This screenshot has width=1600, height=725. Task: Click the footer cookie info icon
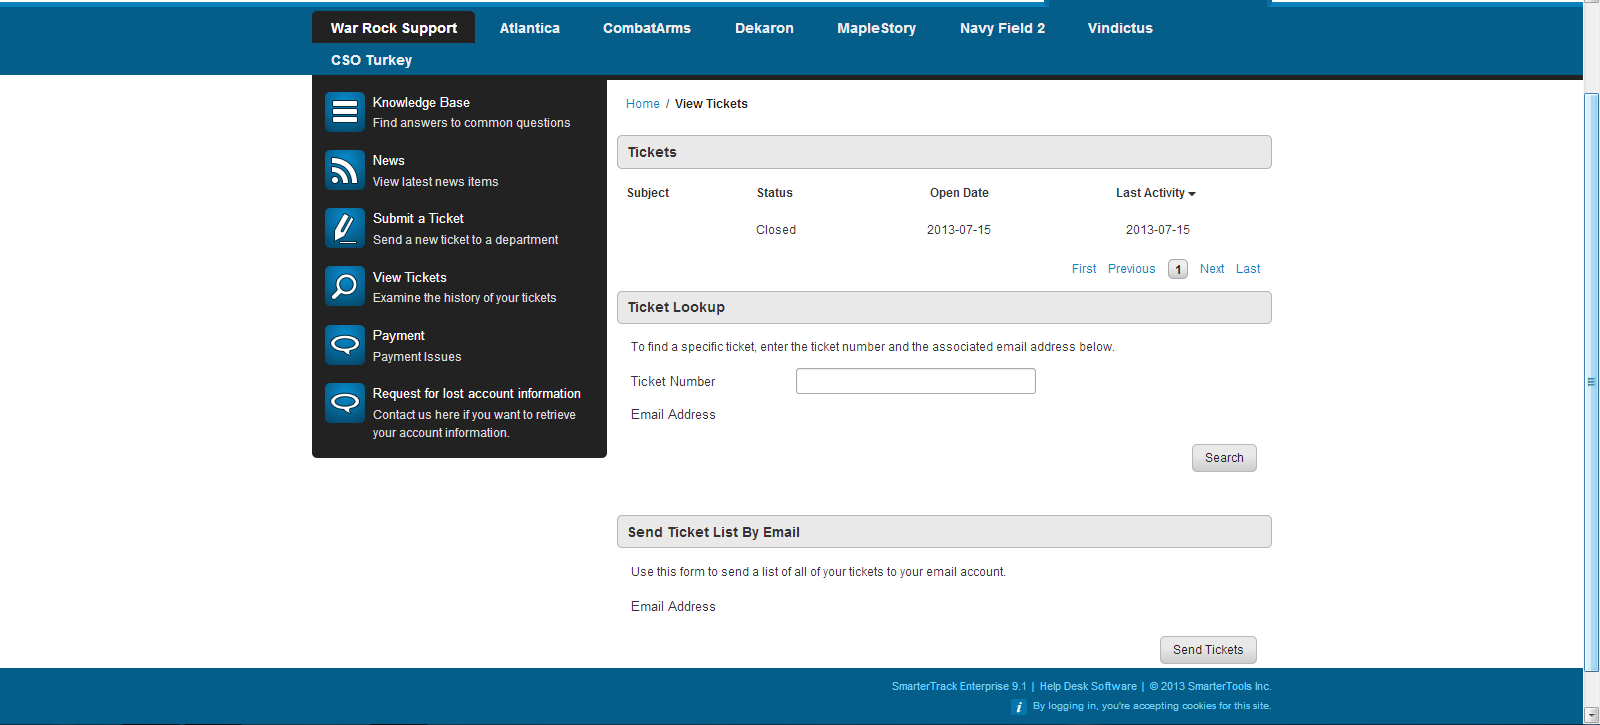(x=1019, y=707)
